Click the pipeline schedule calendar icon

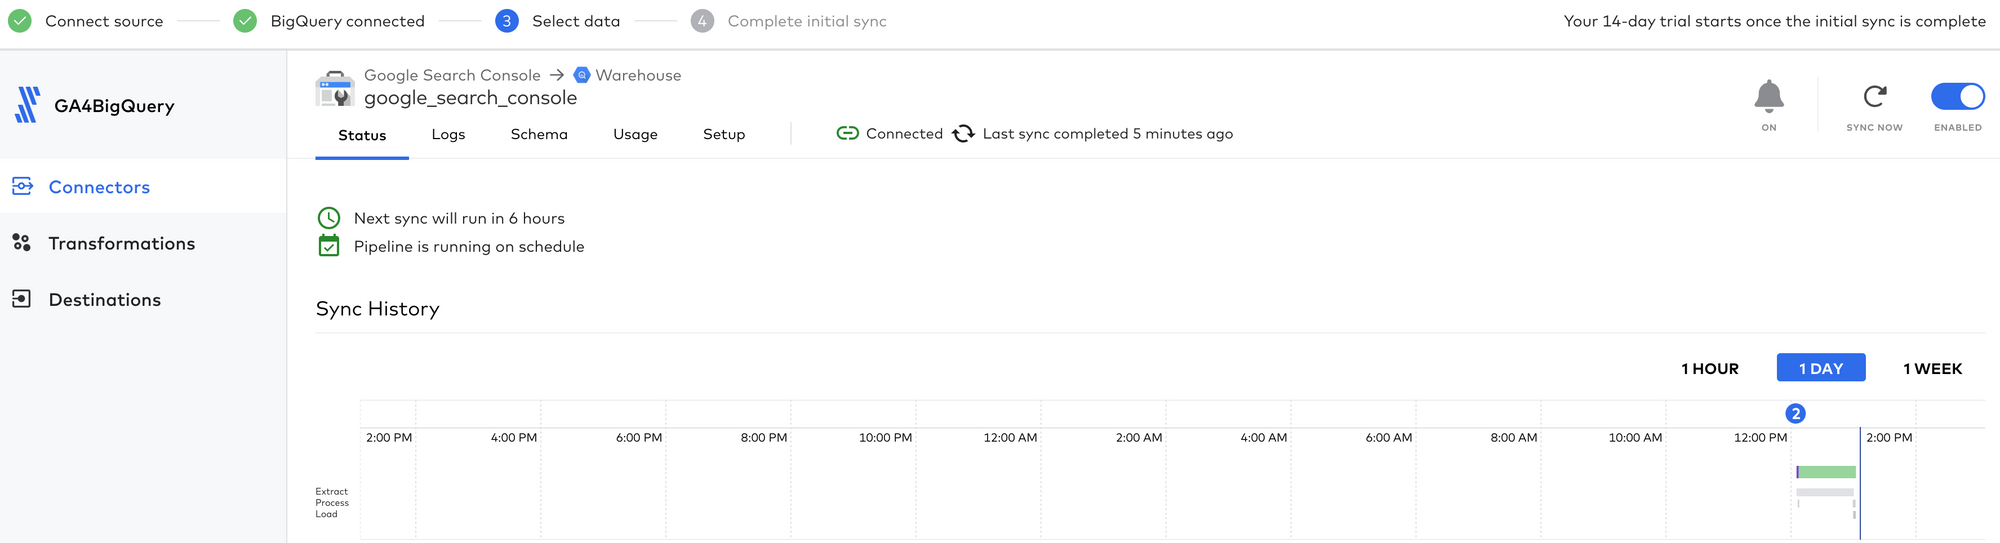(329, 245)
